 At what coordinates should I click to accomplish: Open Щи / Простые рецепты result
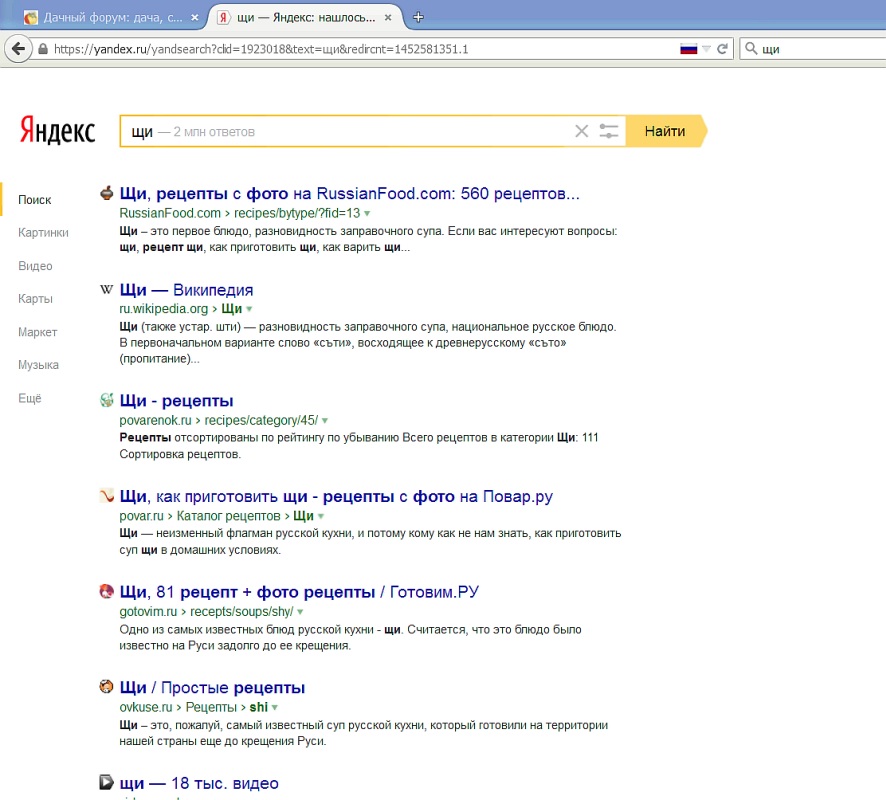pos(212,688)
